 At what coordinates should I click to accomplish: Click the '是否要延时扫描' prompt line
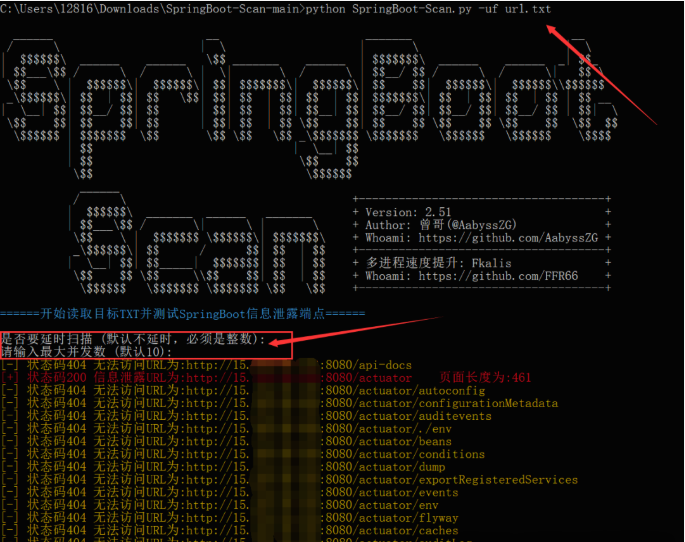tap(133, 338)
